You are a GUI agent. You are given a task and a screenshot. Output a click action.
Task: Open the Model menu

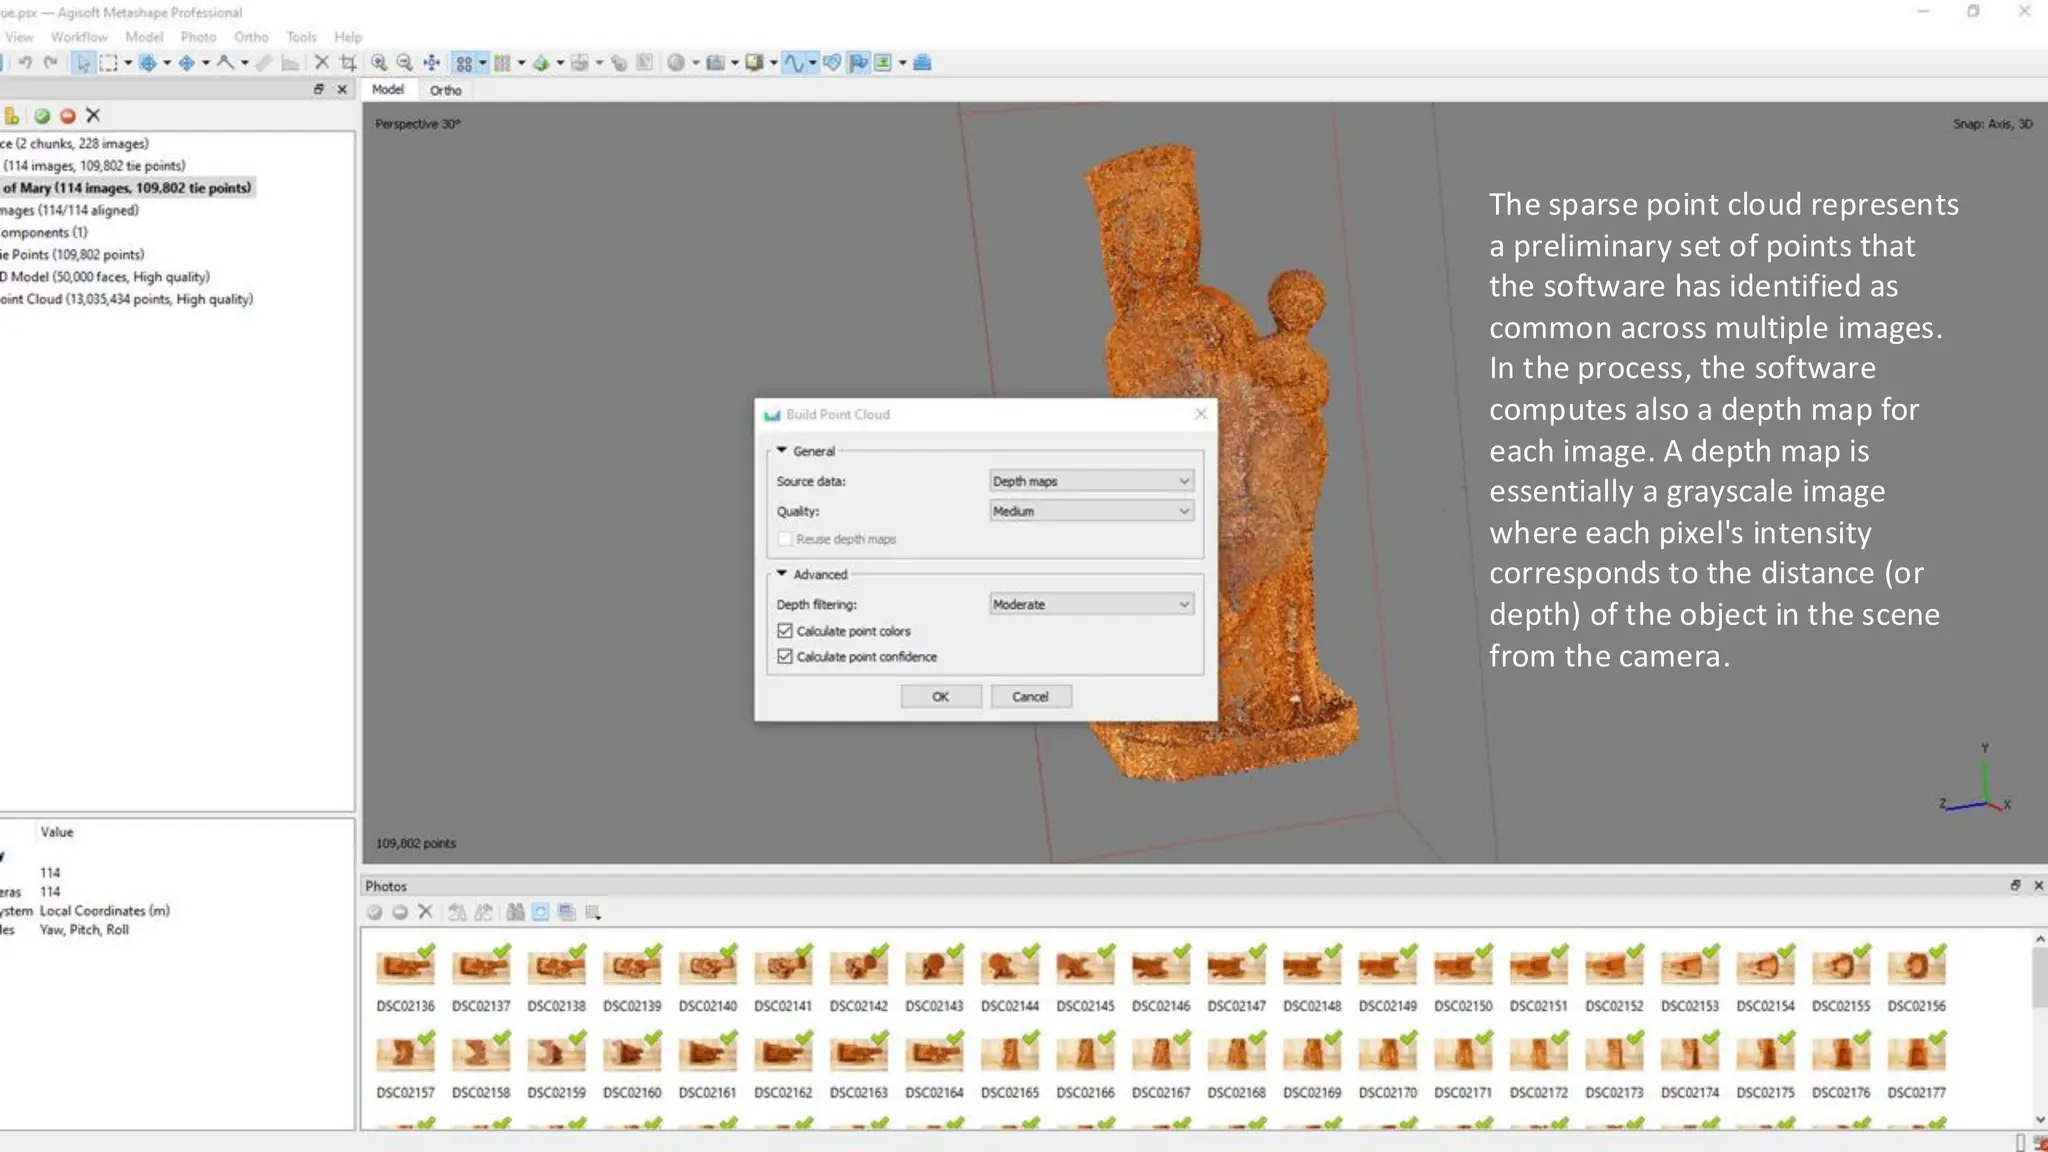point(144,37)
